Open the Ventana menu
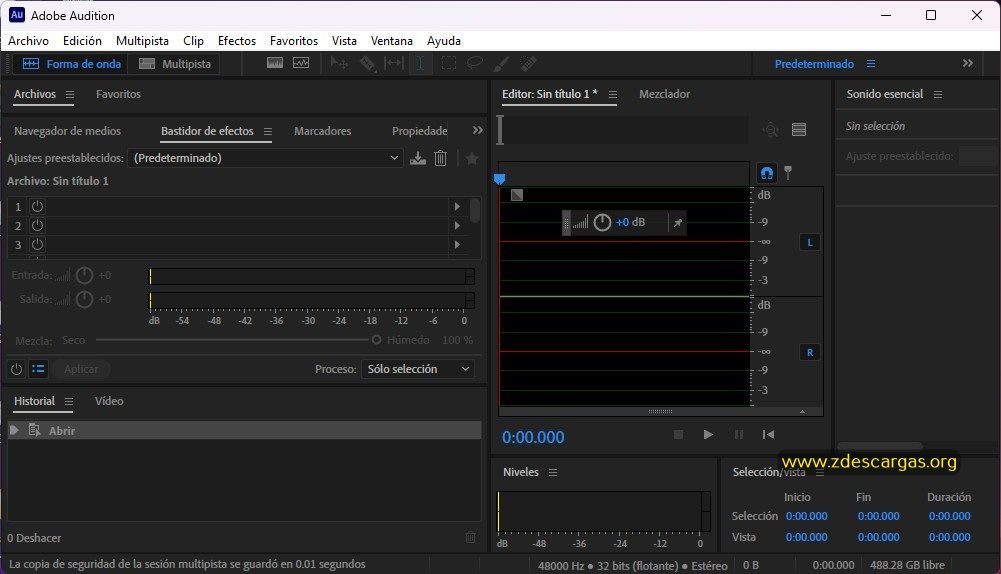This screenshot has height=574, width=1001. (x=392, y=41)
